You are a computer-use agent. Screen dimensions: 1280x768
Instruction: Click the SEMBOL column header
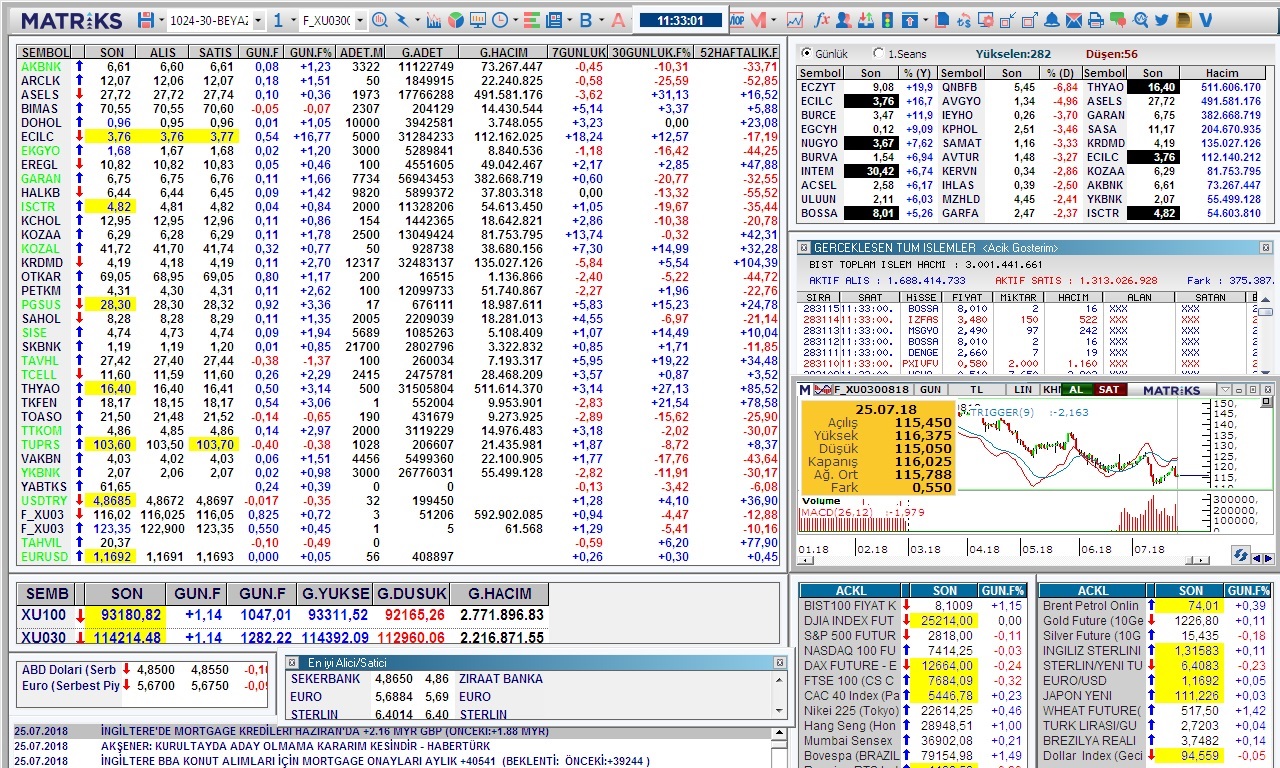point(45,52)
